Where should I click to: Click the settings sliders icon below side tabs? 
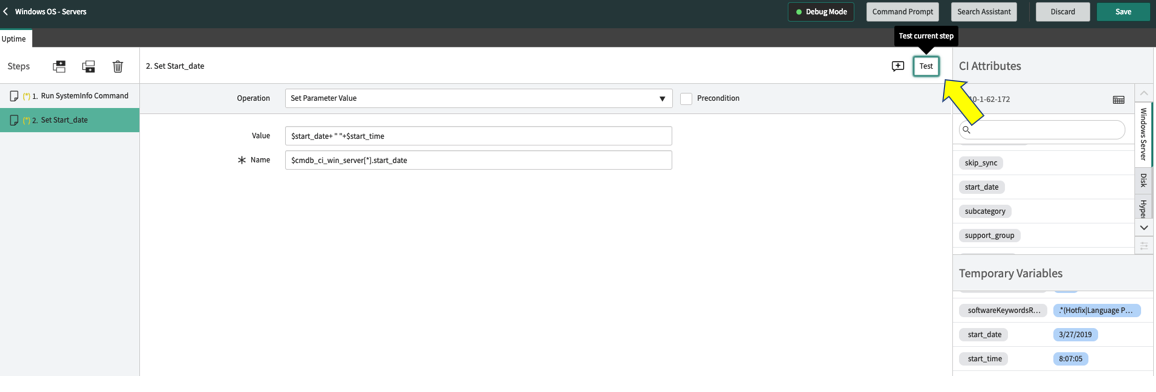1144,245
